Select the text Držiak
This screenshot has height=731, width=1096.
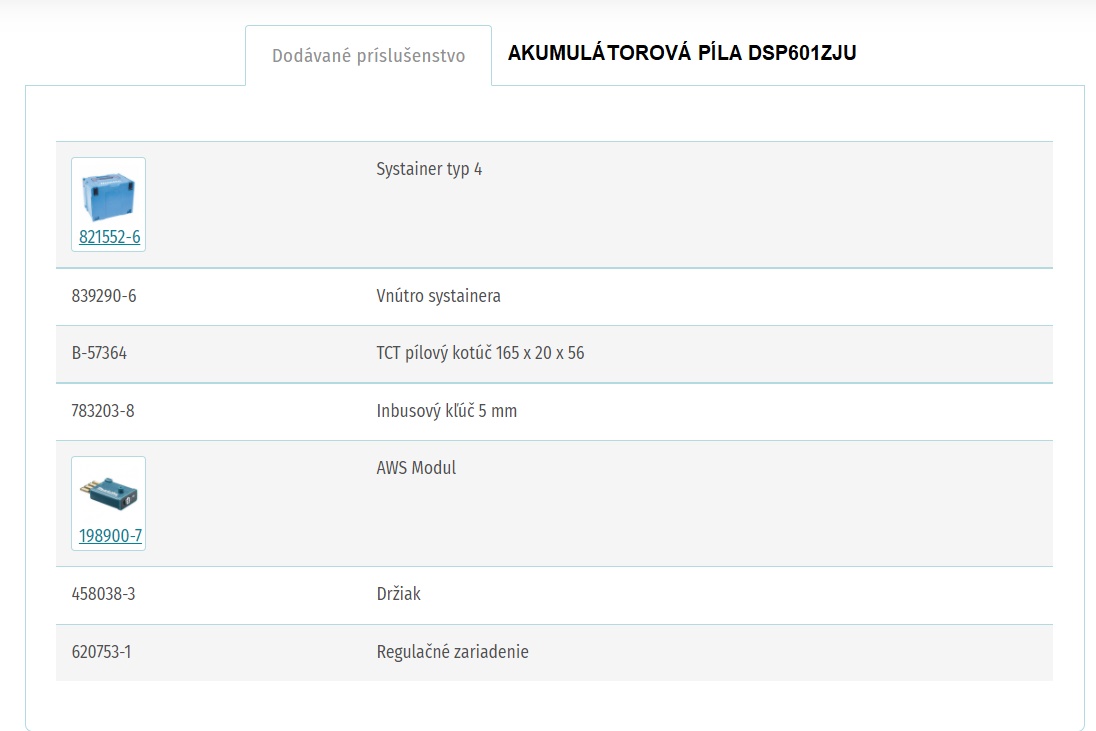coord(398,594)
